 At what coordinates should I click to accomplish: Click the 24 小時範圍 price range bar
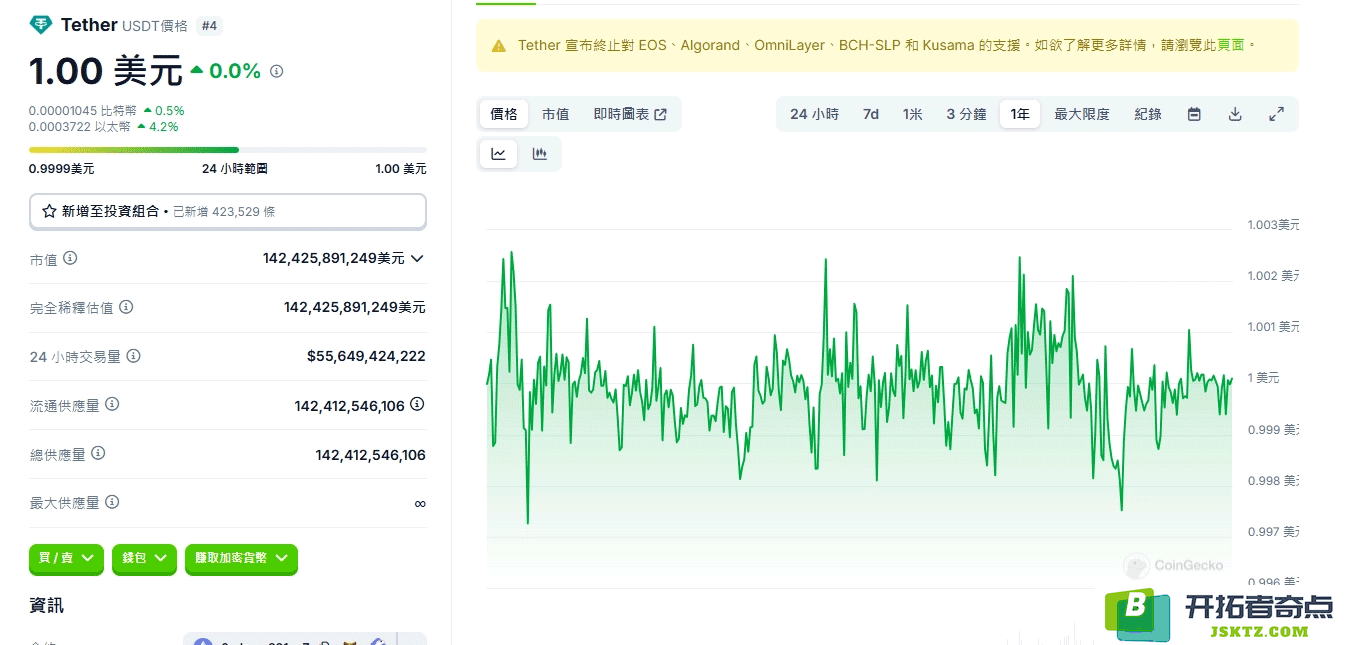tap(228, 150)
